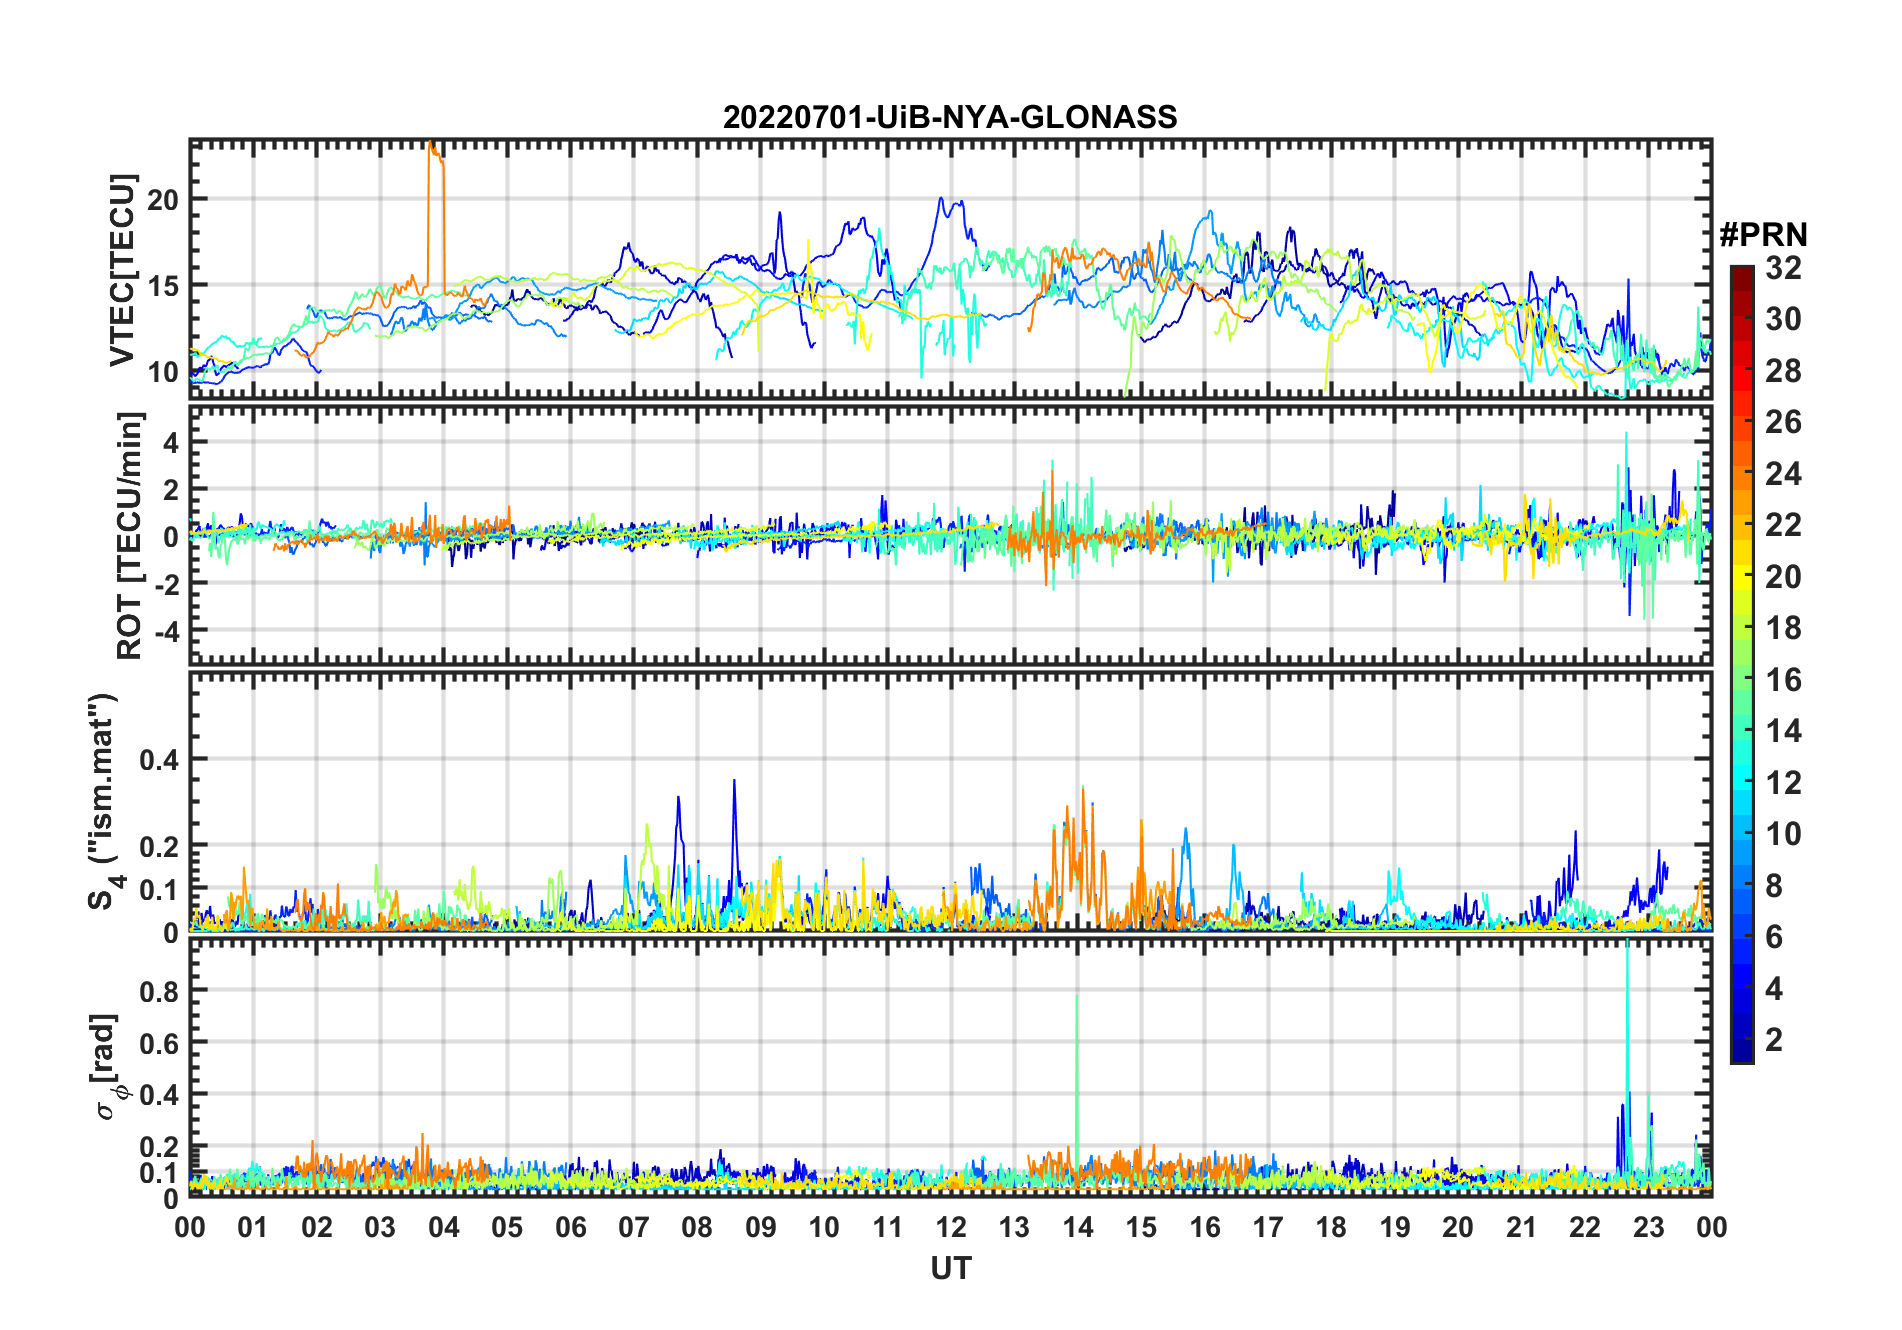Click the 12 tick on the UT axis
The image size is (1902, 1330).
[951, 1227]
